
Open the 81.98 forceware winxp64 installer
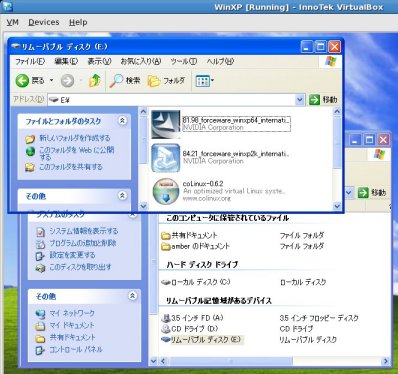(236, 124)
